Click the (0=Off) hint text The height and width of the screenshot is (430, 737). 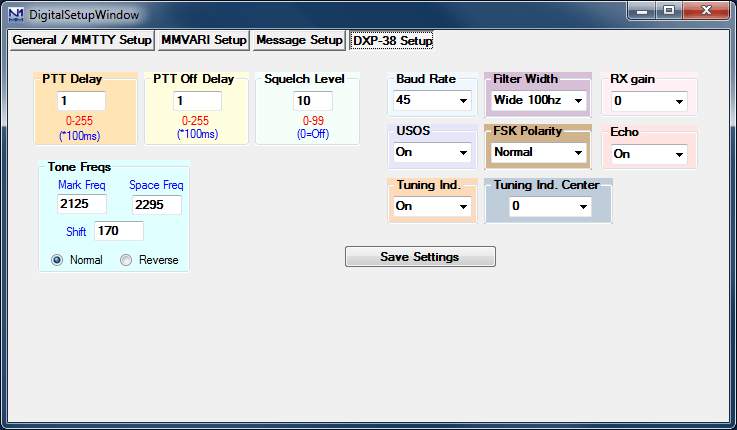coord(313,134)
